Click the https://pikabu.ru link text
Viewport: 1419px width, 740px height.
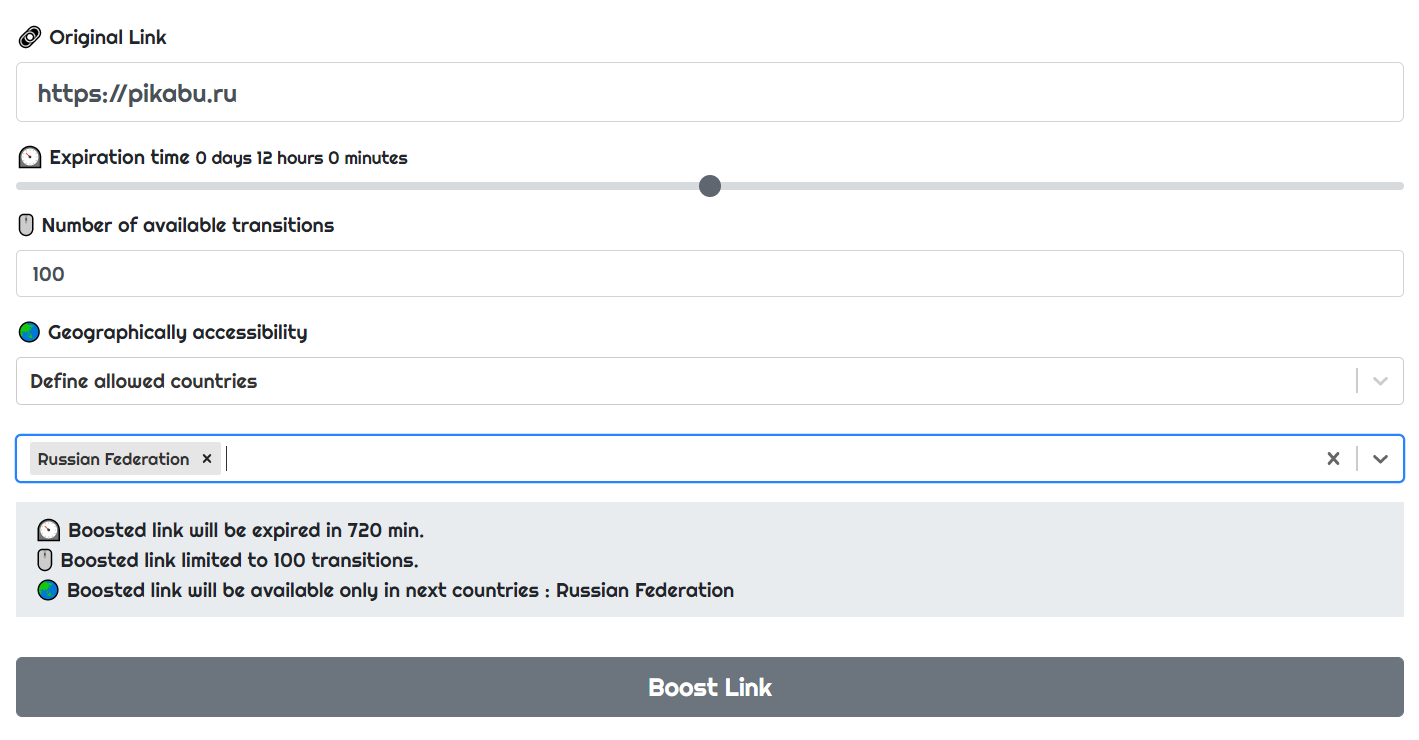tap(137, 92)
